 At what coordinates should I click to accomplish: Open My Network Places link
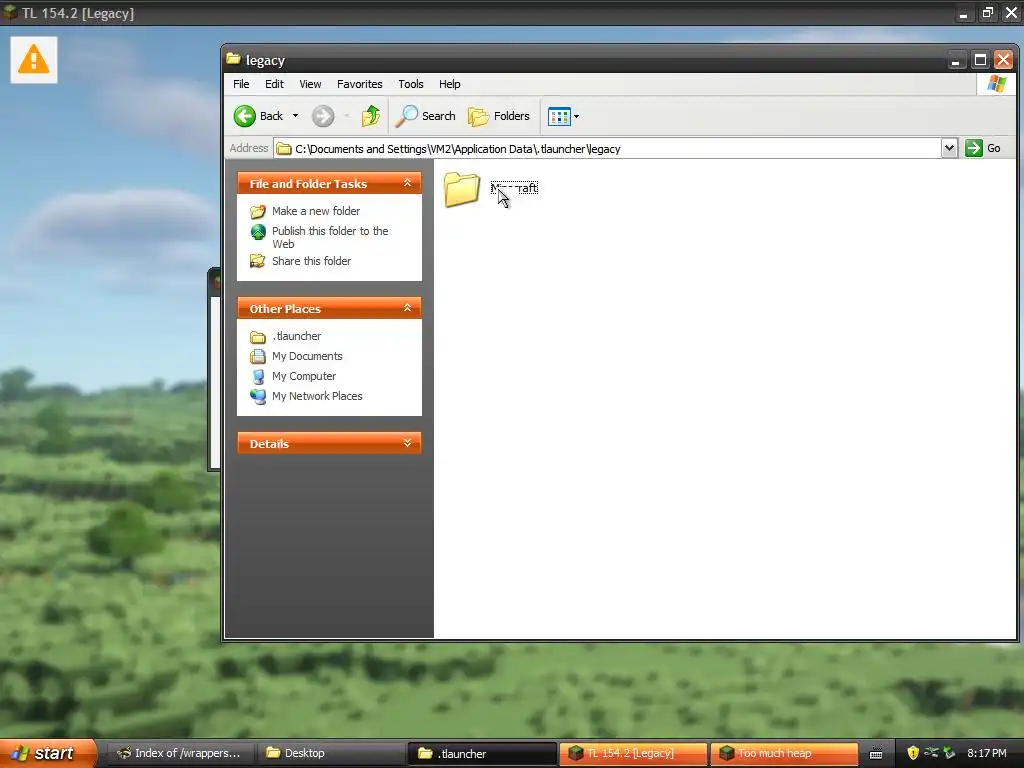(x=317, y=396)
